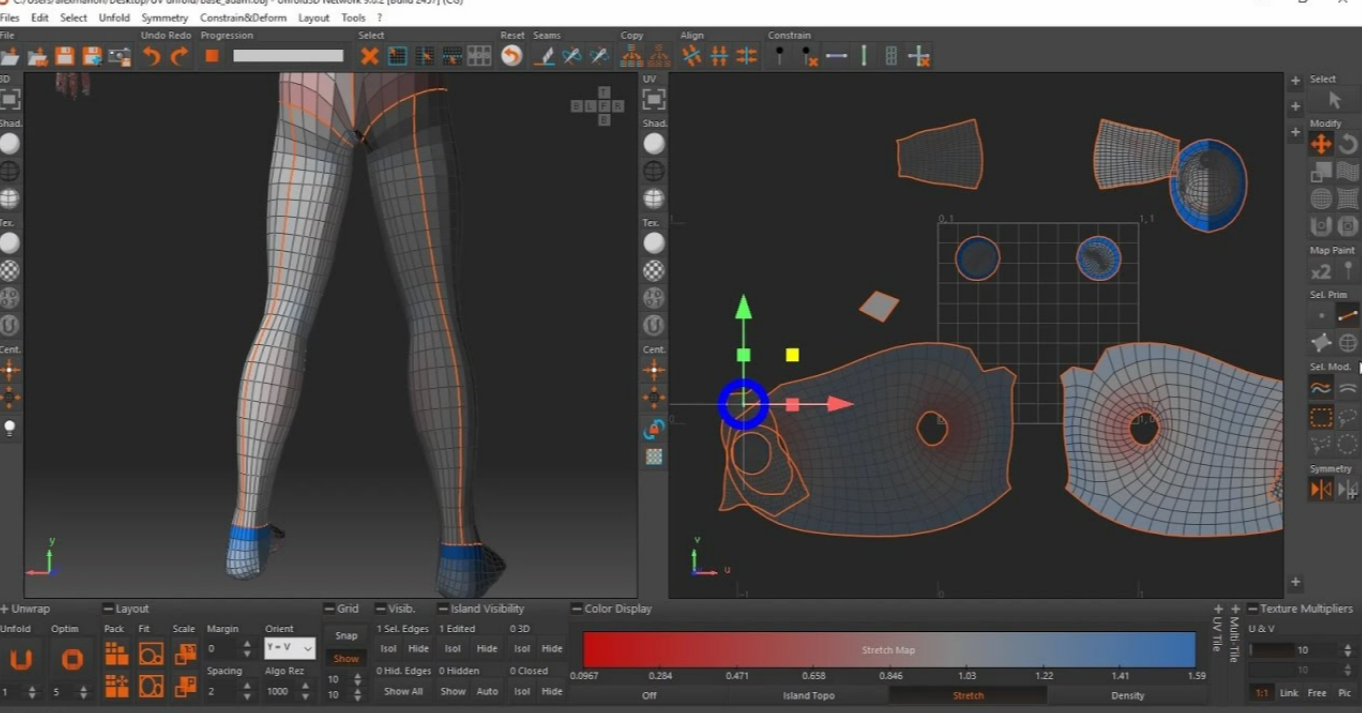The width and height of the screenshot is (1362, 713).
Task: Click the Undo arrow icon
Action: (x=151, y=56)
